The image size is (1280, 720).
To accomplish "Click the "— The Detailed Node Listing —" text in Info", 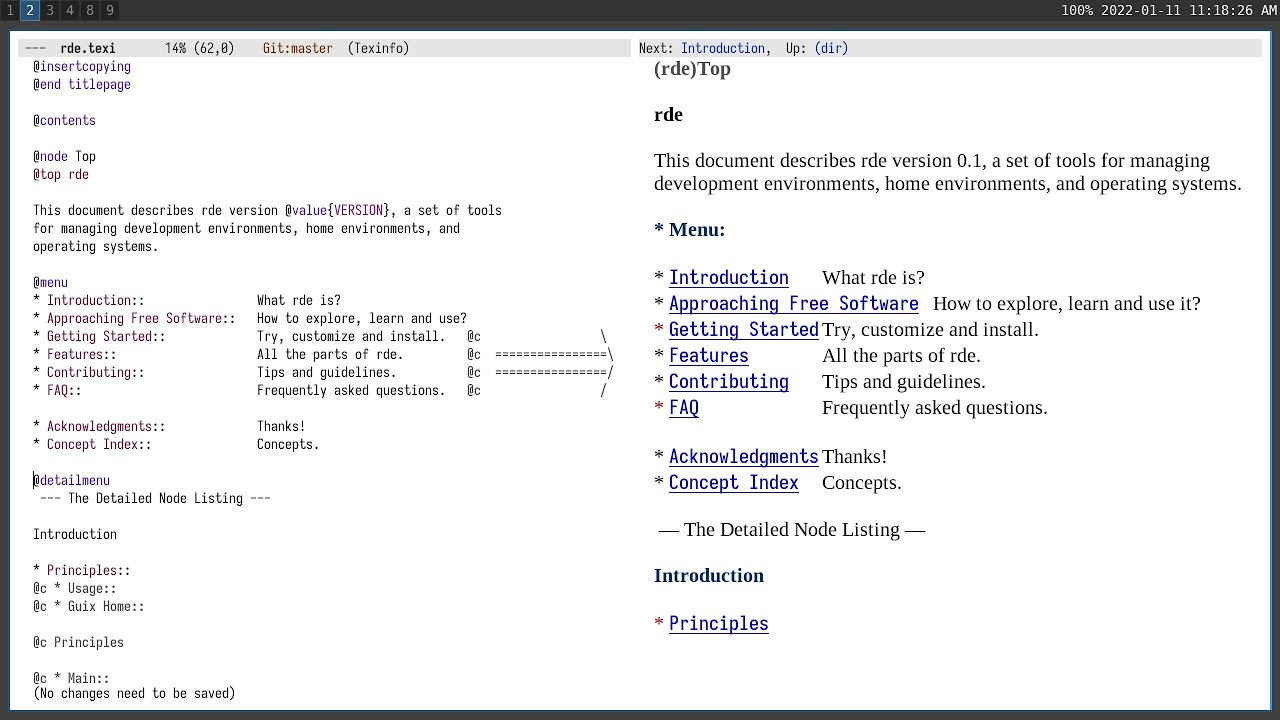I will coord(792,530).
